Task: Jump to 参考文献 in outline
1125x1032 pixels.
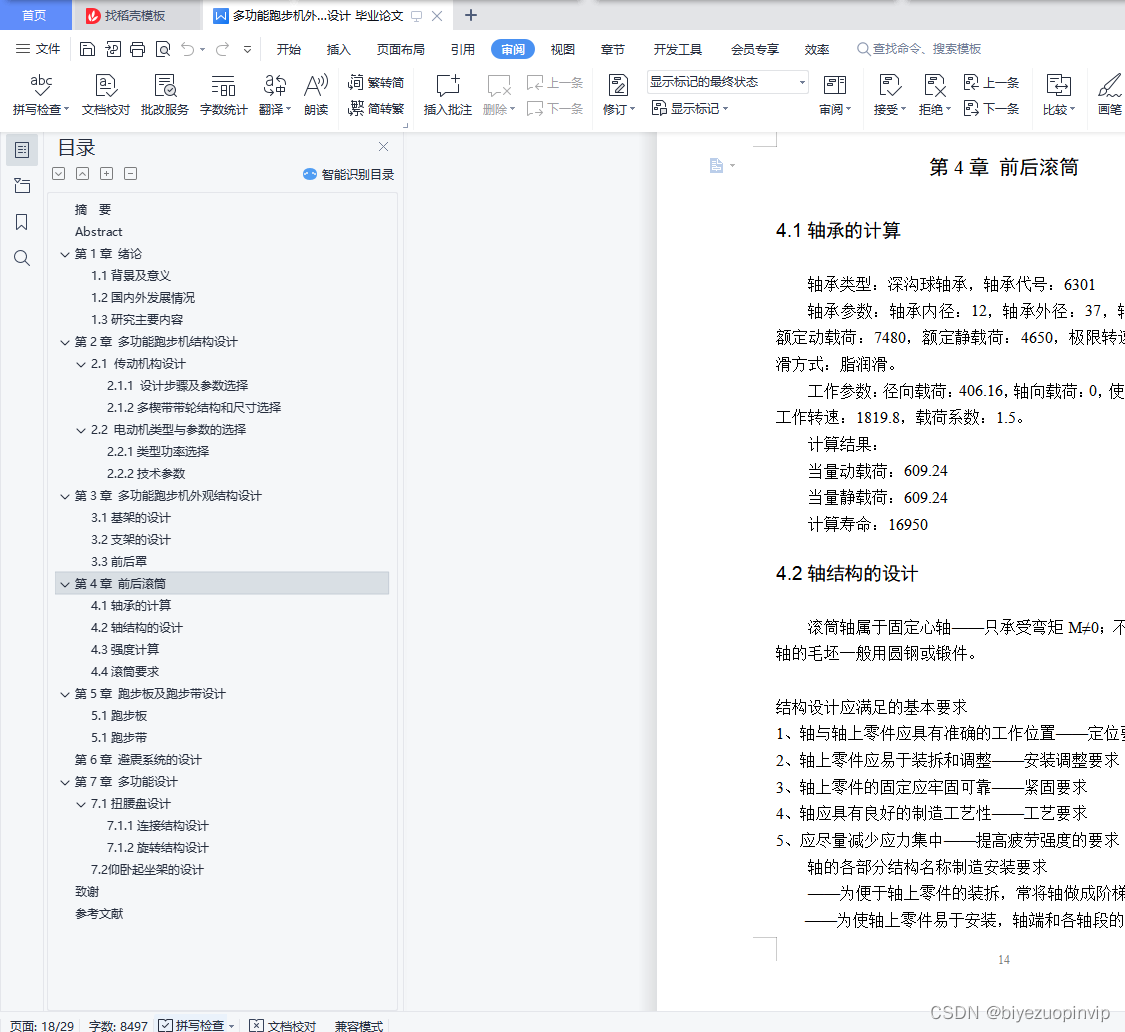Action: [99, 914]
